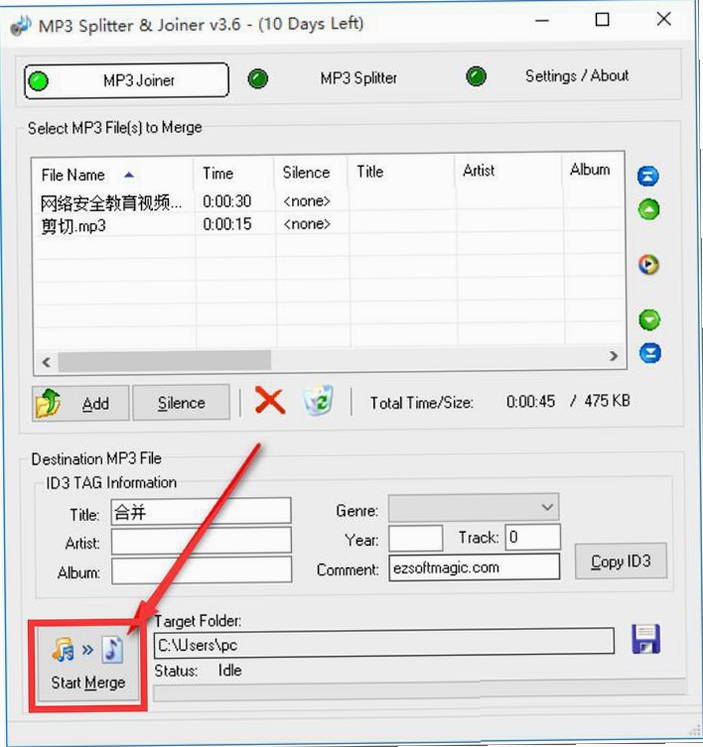Click Artist column header
Screen dimensions: 703x747
tap(509, 171)
